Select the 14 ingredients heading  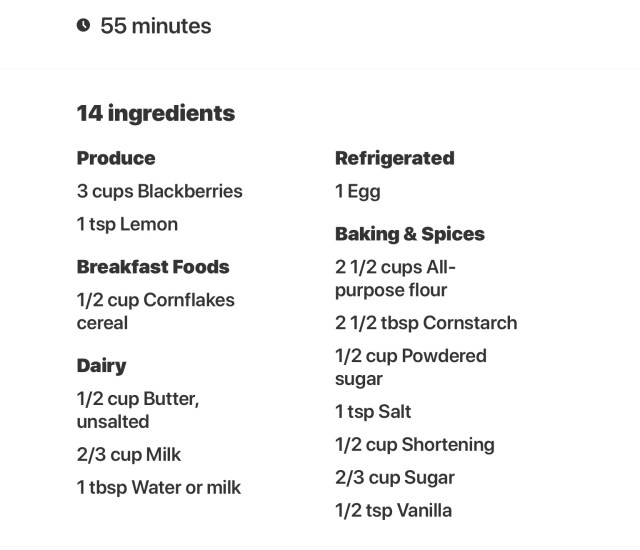point(155,113)
